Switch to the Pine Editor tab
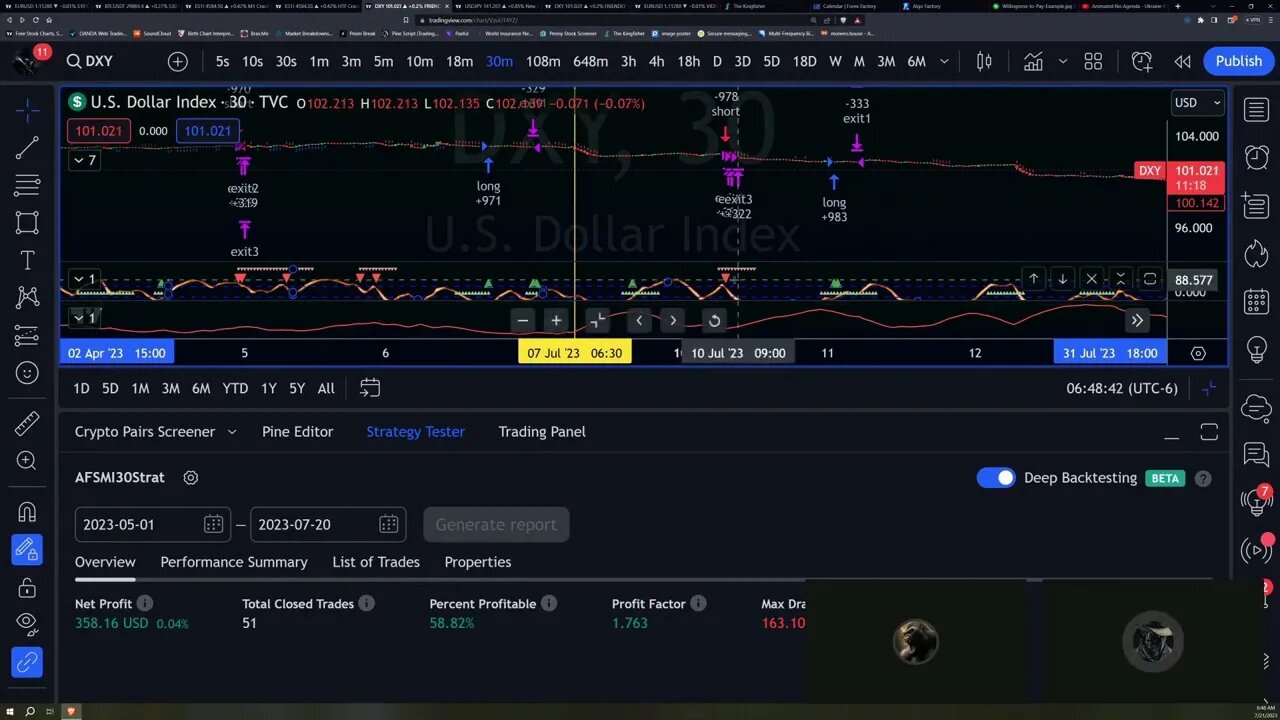1280x720 pixels. (297, 432)
